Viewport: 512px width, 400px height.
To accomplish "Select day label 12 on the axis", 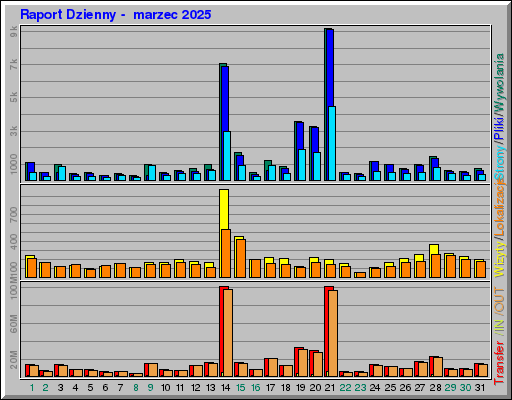I will (x=195, y=388).
